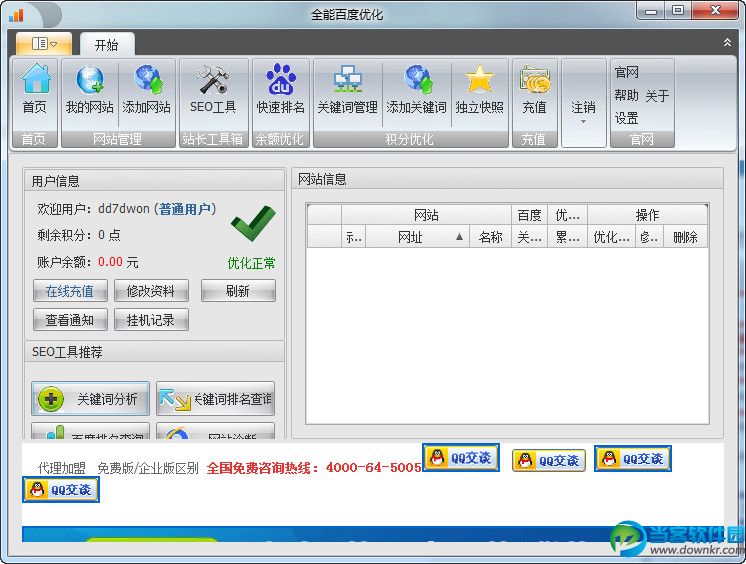Open the 关键词分析 tool button

click(90, 398)
